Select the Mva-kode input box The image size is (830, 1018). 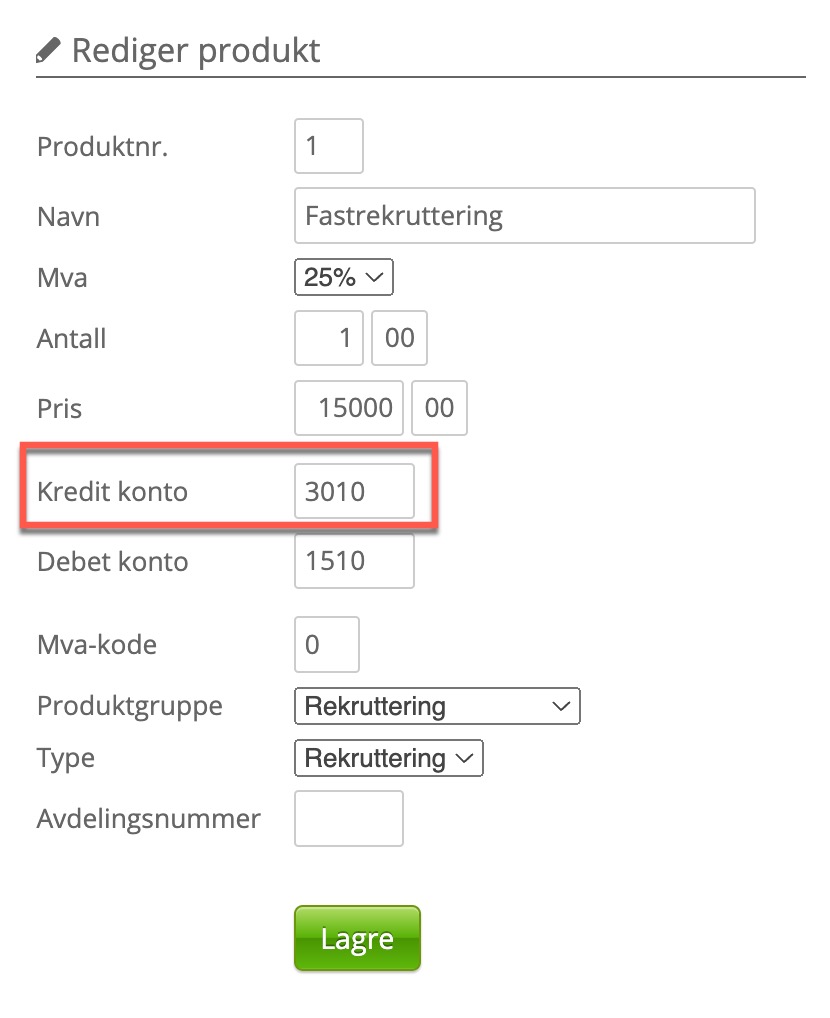coord(326,644)
